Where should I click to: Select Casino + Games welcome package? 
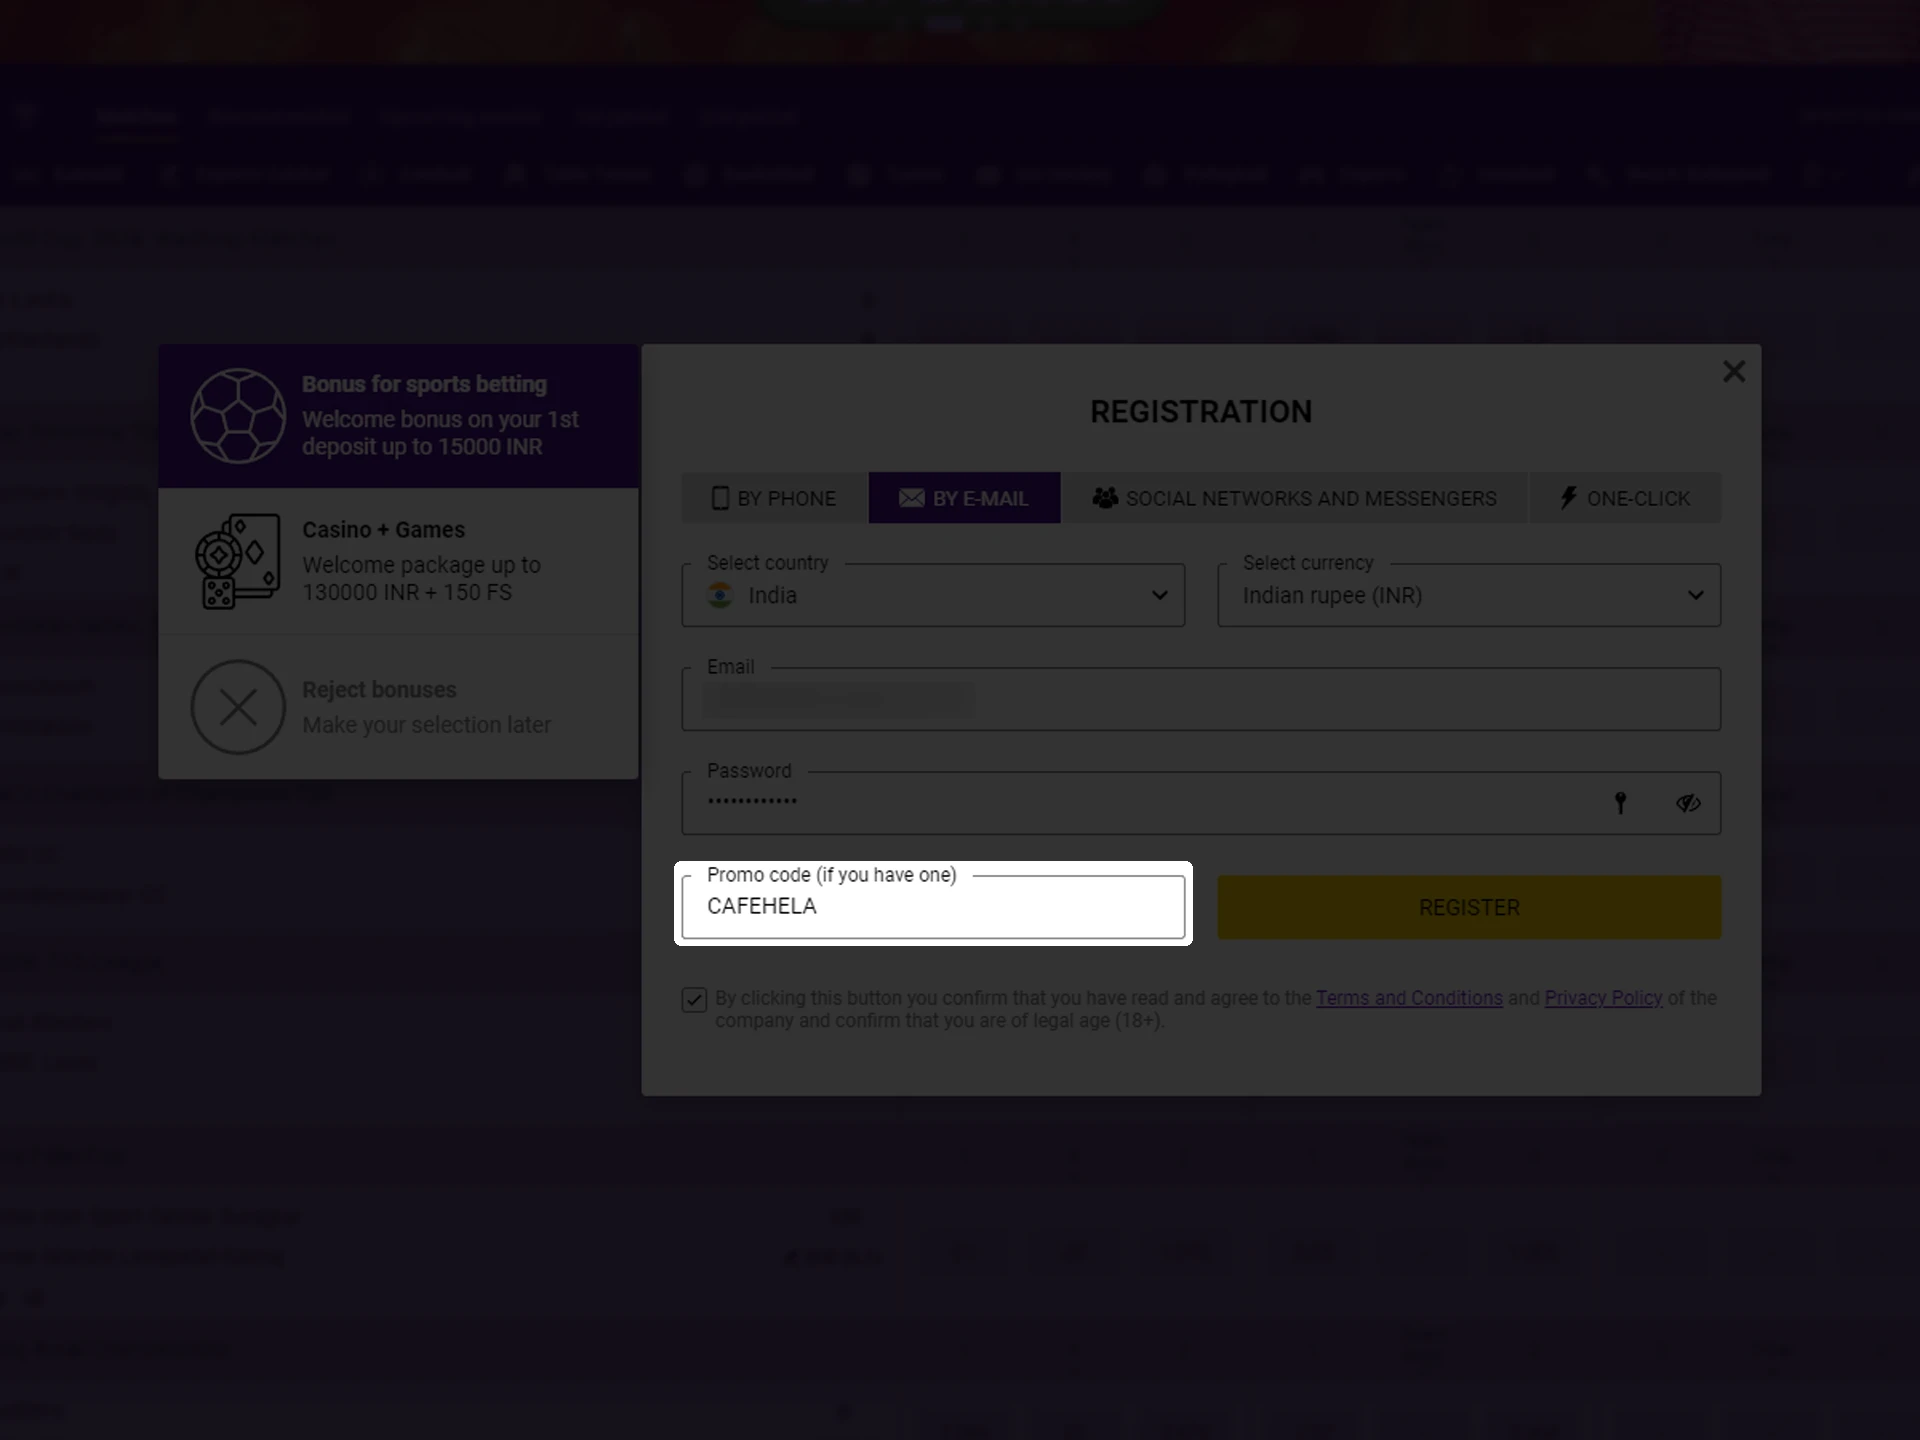[x=398, y=561]
